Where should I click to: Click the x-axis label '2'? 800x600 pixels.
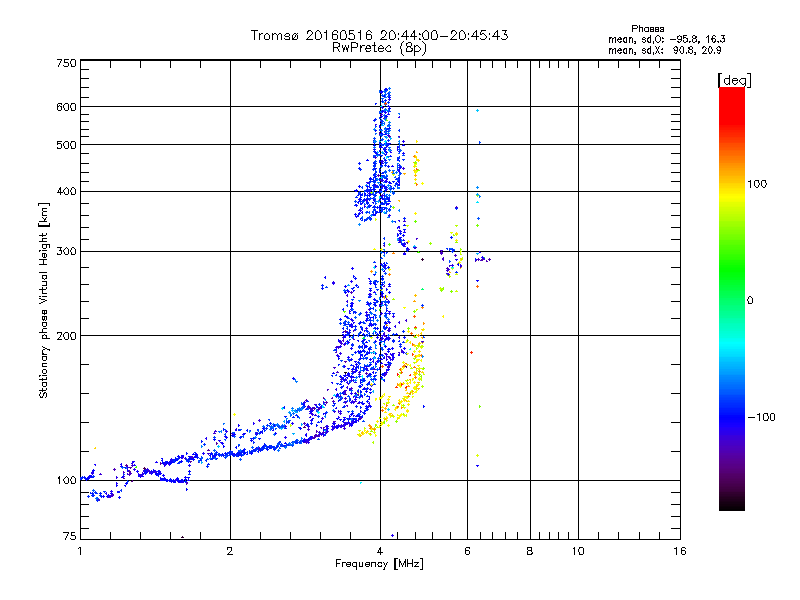click(230, 551)
